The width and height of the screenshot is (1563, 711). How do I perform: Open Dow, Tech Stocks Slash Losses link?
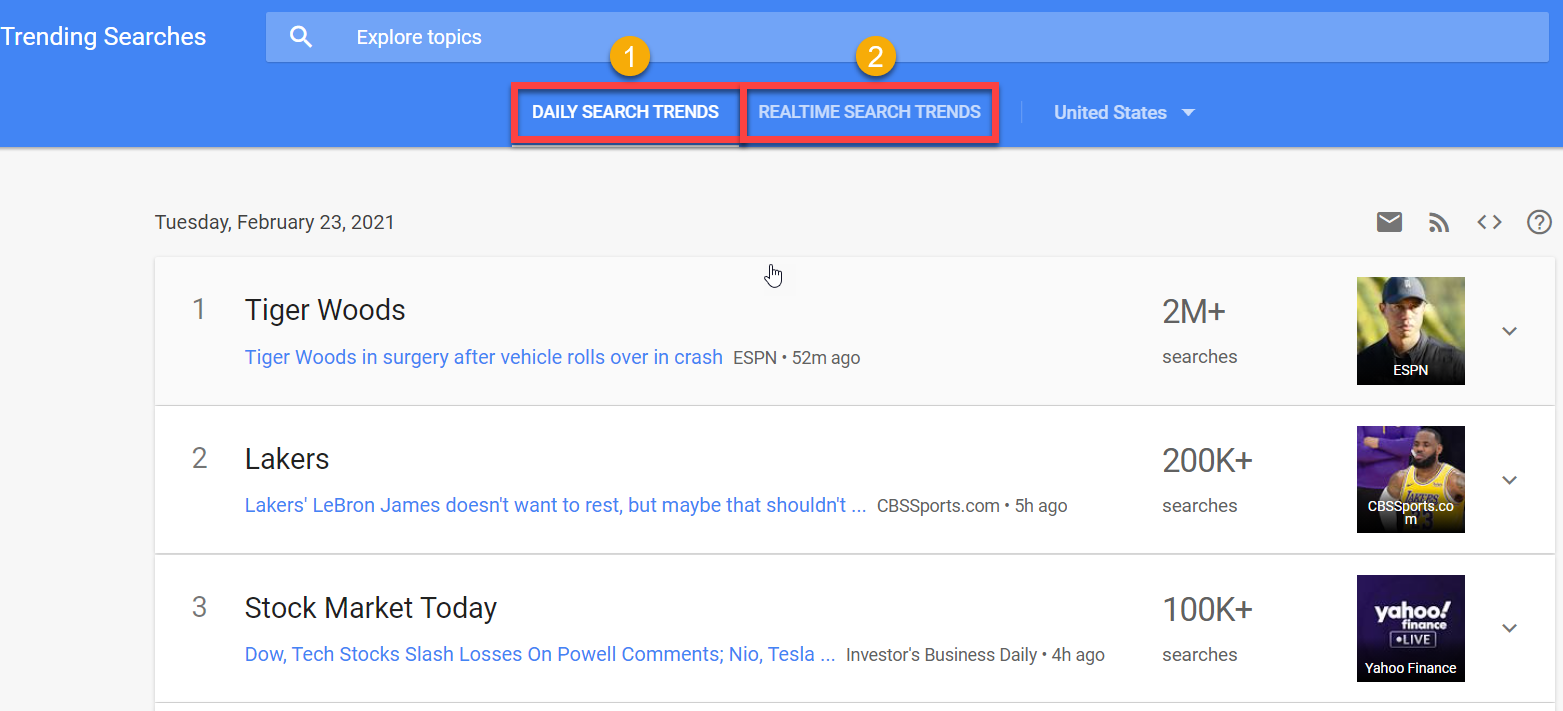click(540, 655)
